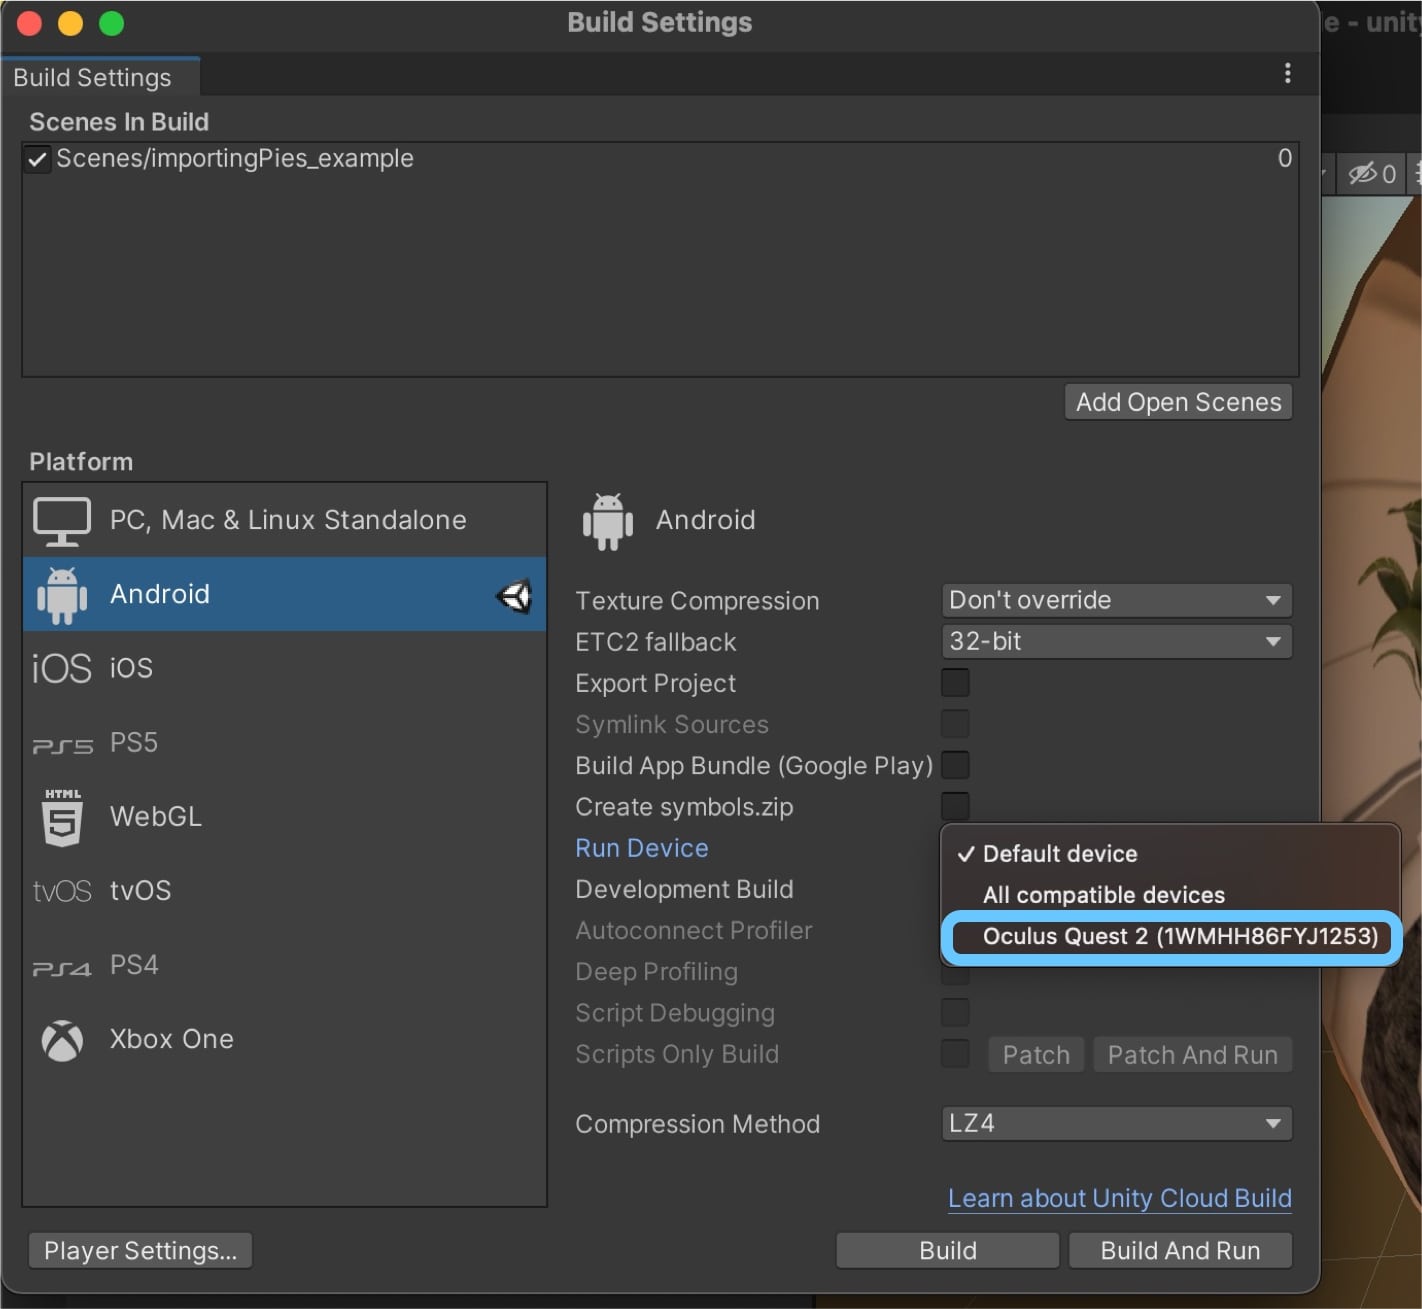Viewport: 1422px width, 1309px height.
Task: Choose All compatible devices option
Action: point(1170,895)
